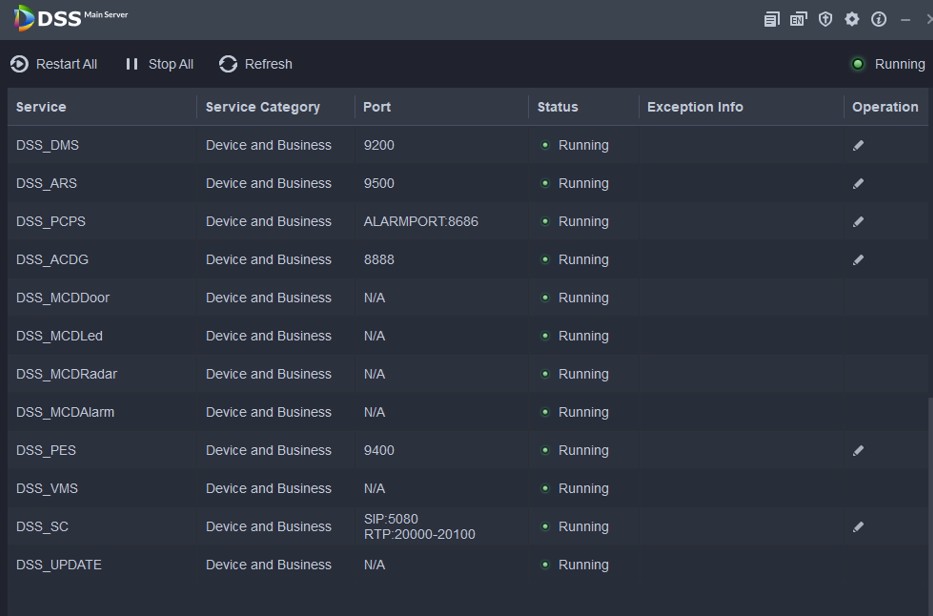Edit DSS_PCPS alarm port setting

(858, 221)
